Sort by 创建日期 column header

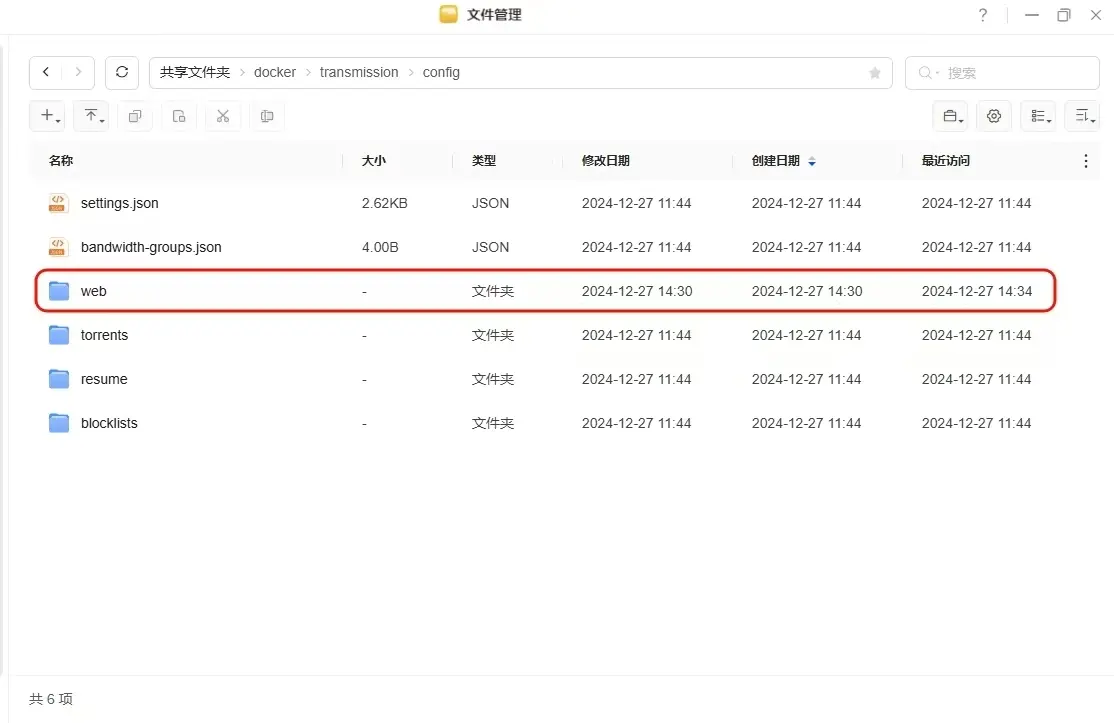(776, 161)
